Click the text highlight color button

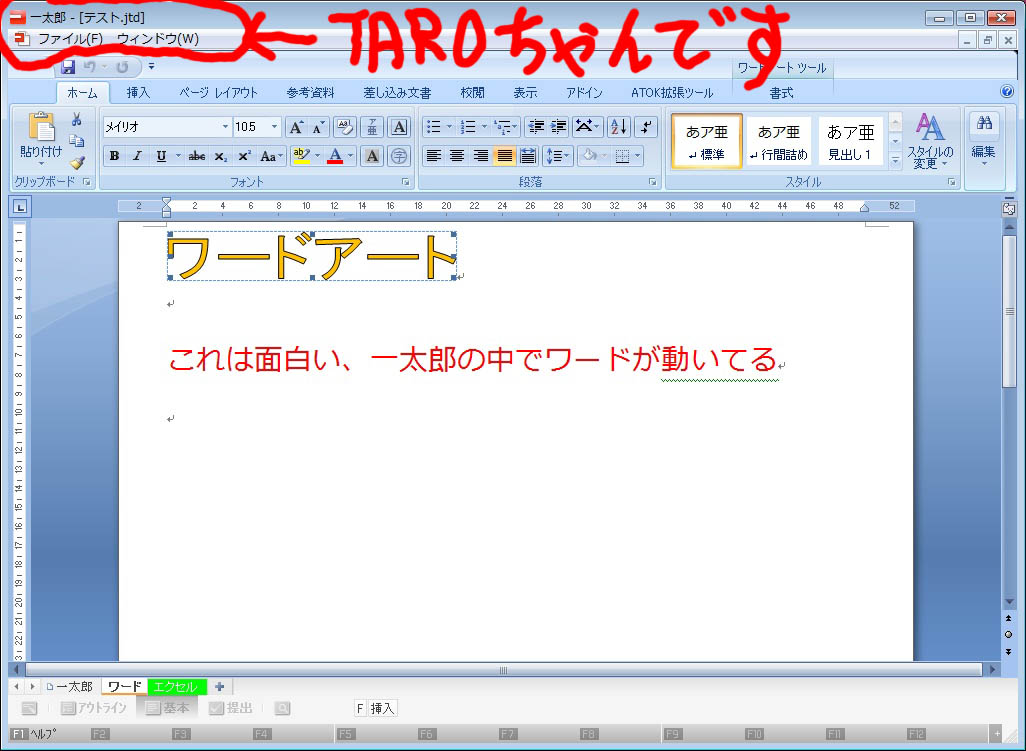coord(301,156)
